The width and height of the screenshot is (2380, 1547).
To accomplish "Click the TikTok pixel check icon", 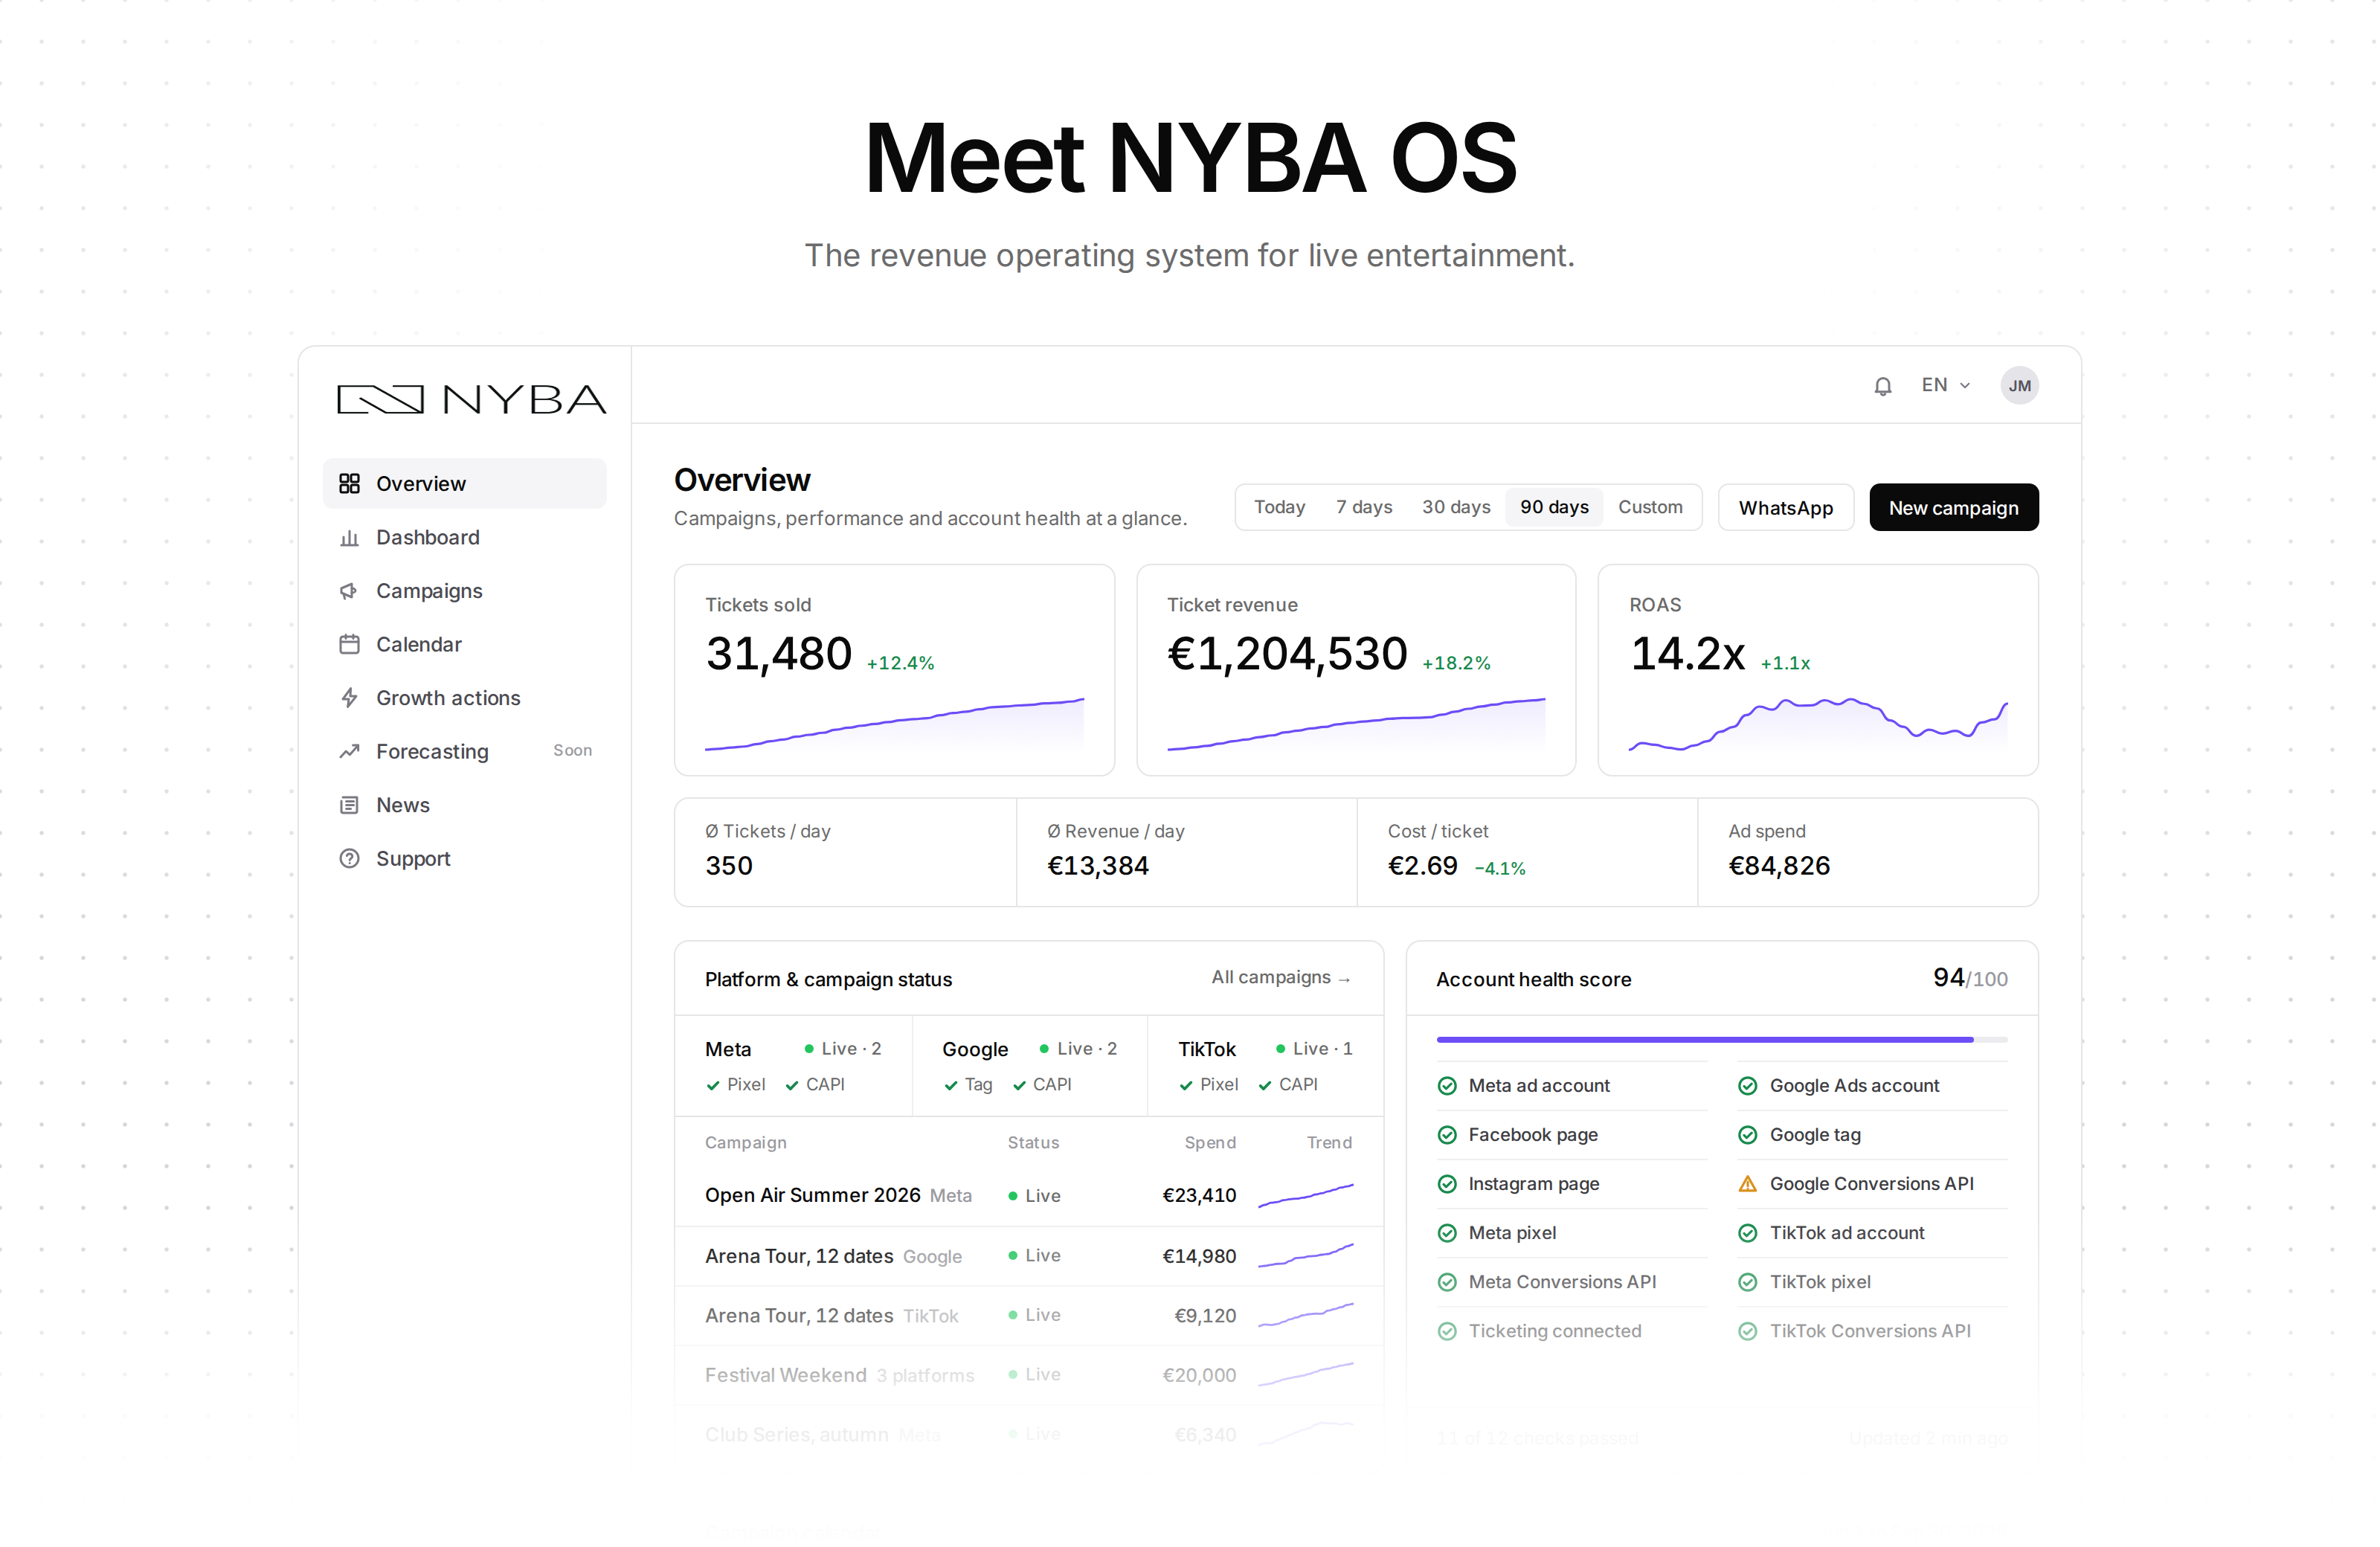I will coord(1747,1282).
